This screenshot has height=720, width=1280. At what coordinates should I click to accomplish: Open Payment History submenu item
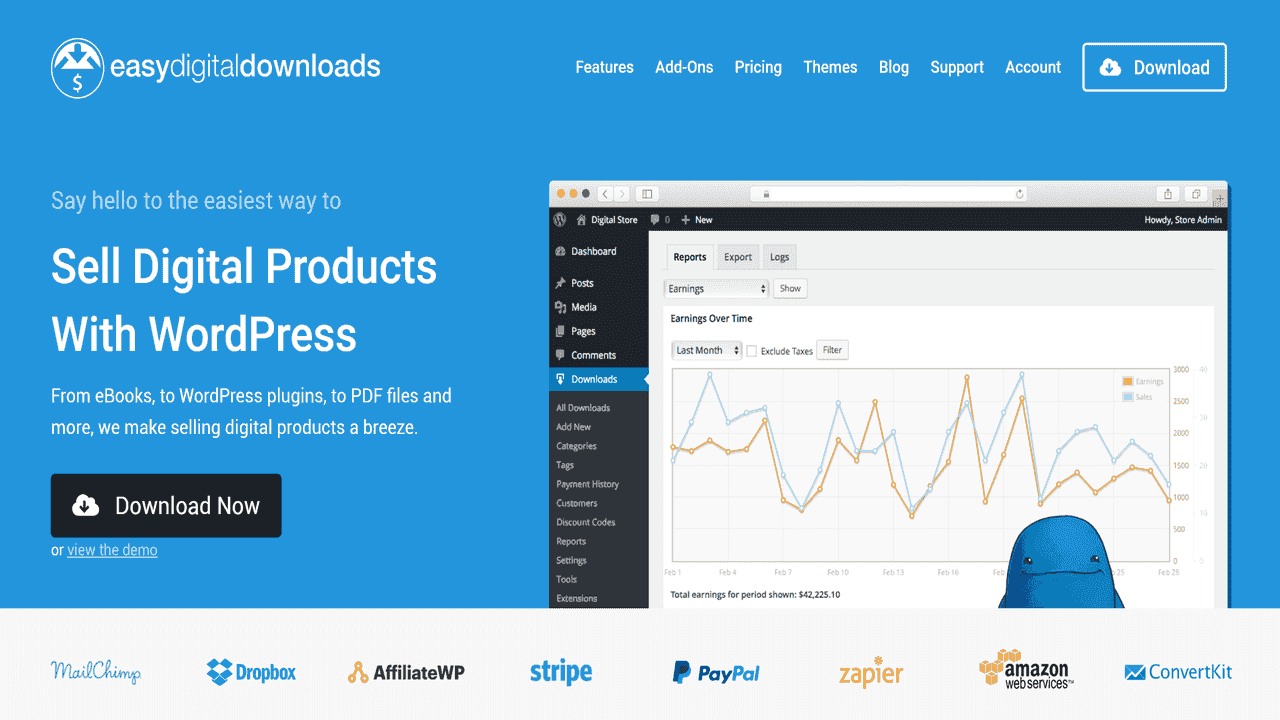tap(588, 484)
